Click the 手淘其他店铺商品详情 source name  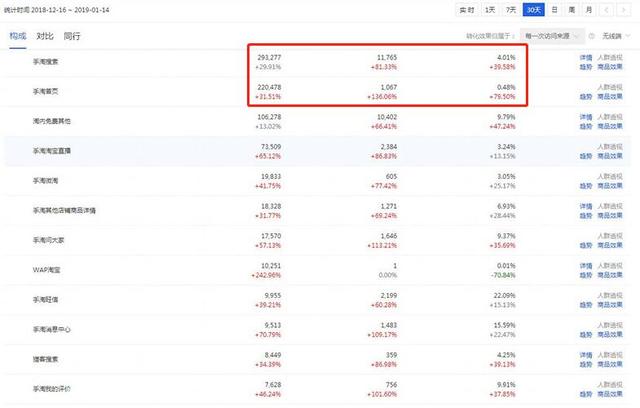point(64,211)
